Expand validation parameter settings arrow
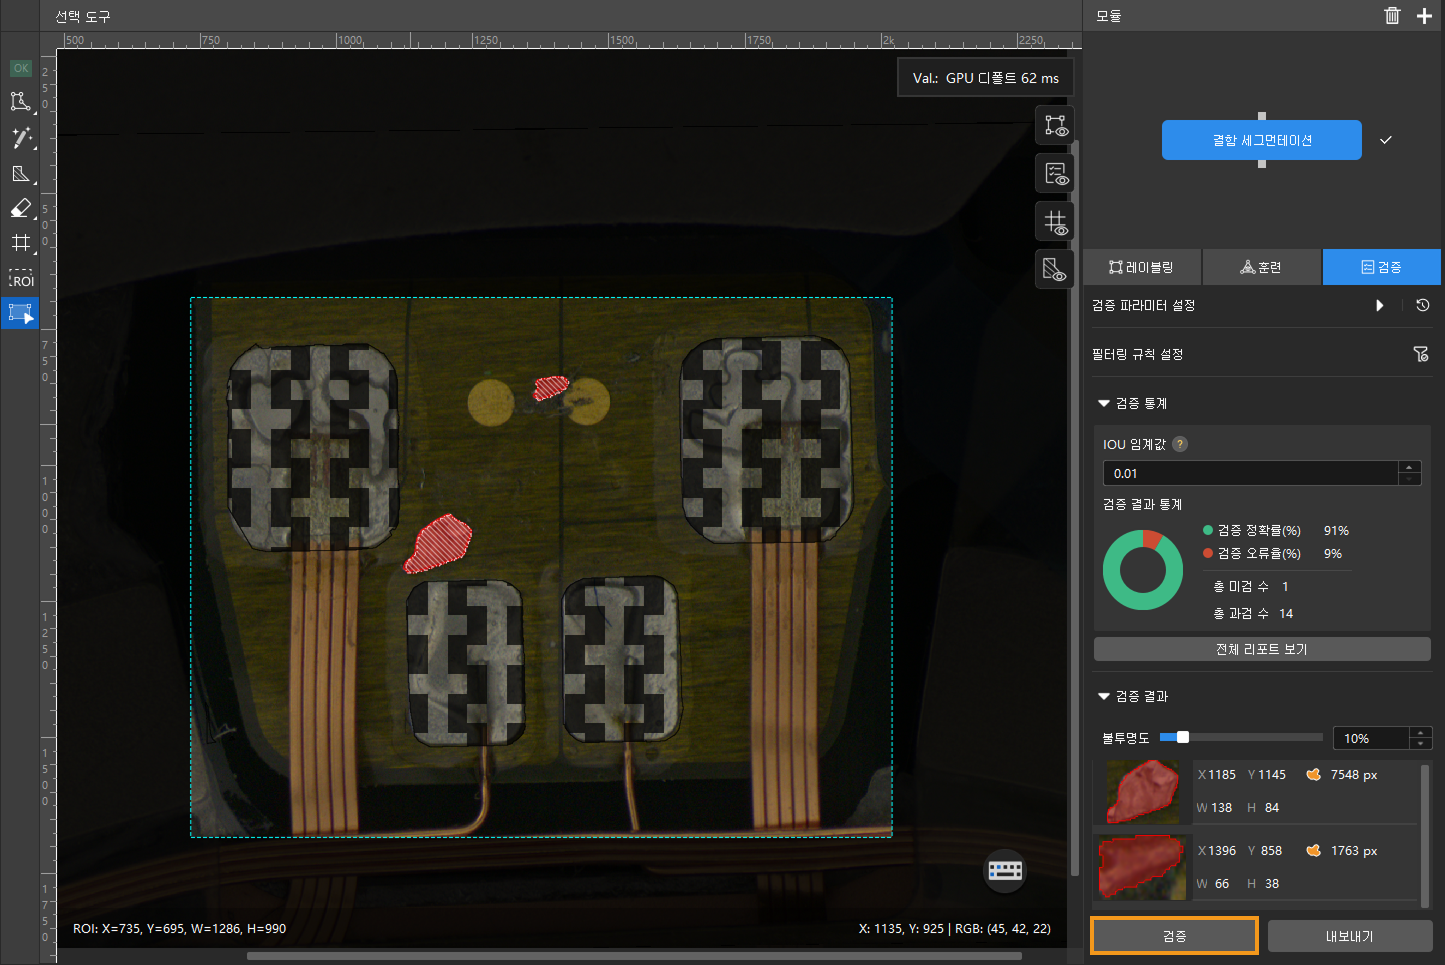Image resolution: width=1445 pixels, height=965 pixels. (x=1380, y=306)
